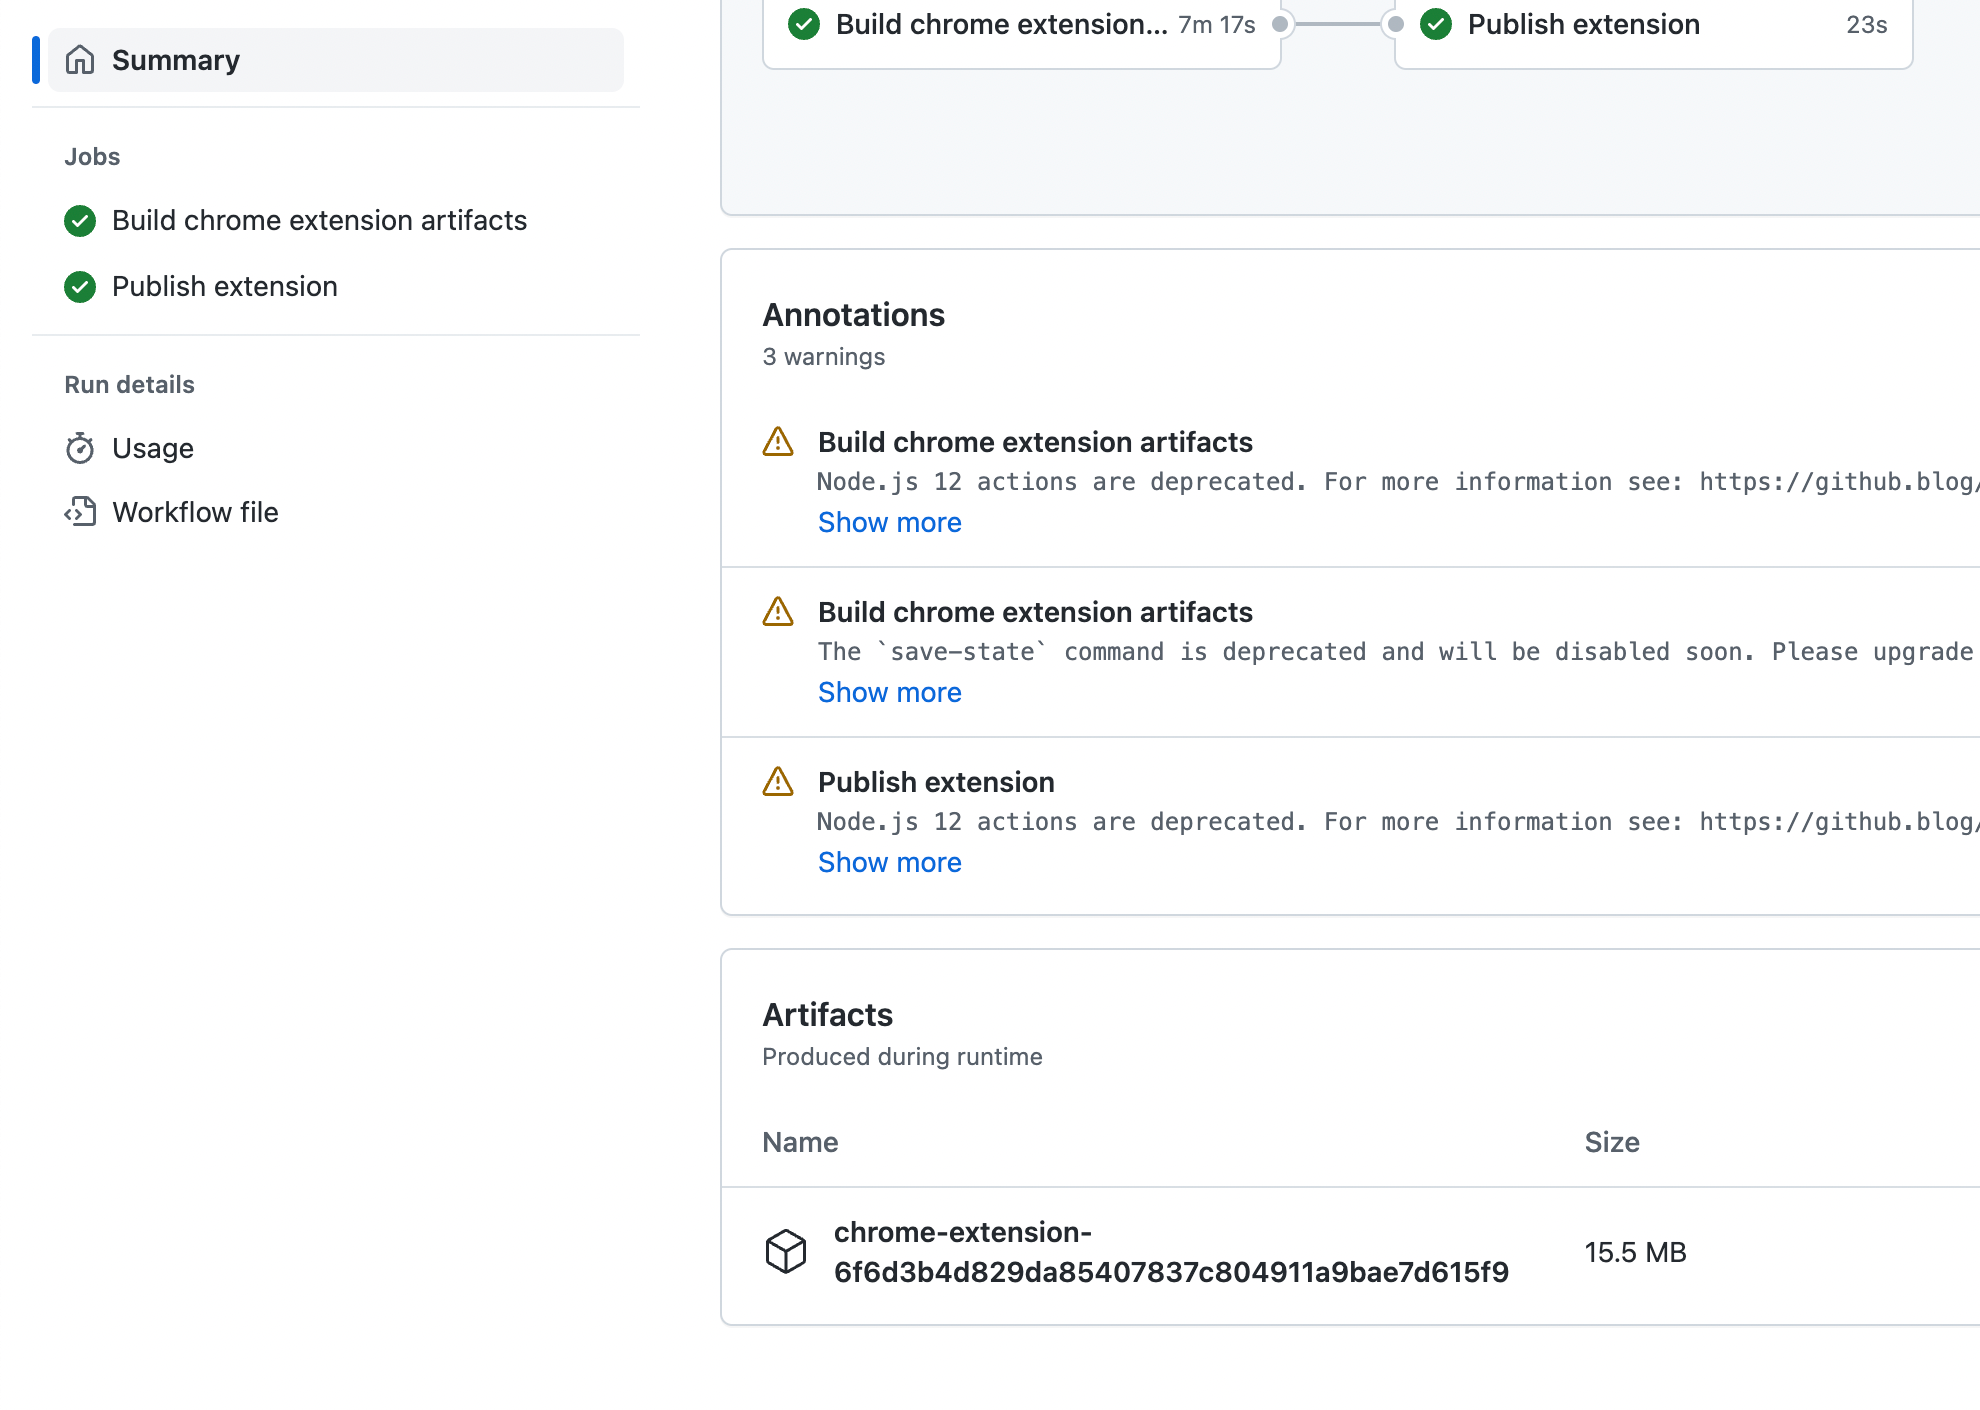
Task: Click the artifact package cube icon
Action: point(786,1251)
